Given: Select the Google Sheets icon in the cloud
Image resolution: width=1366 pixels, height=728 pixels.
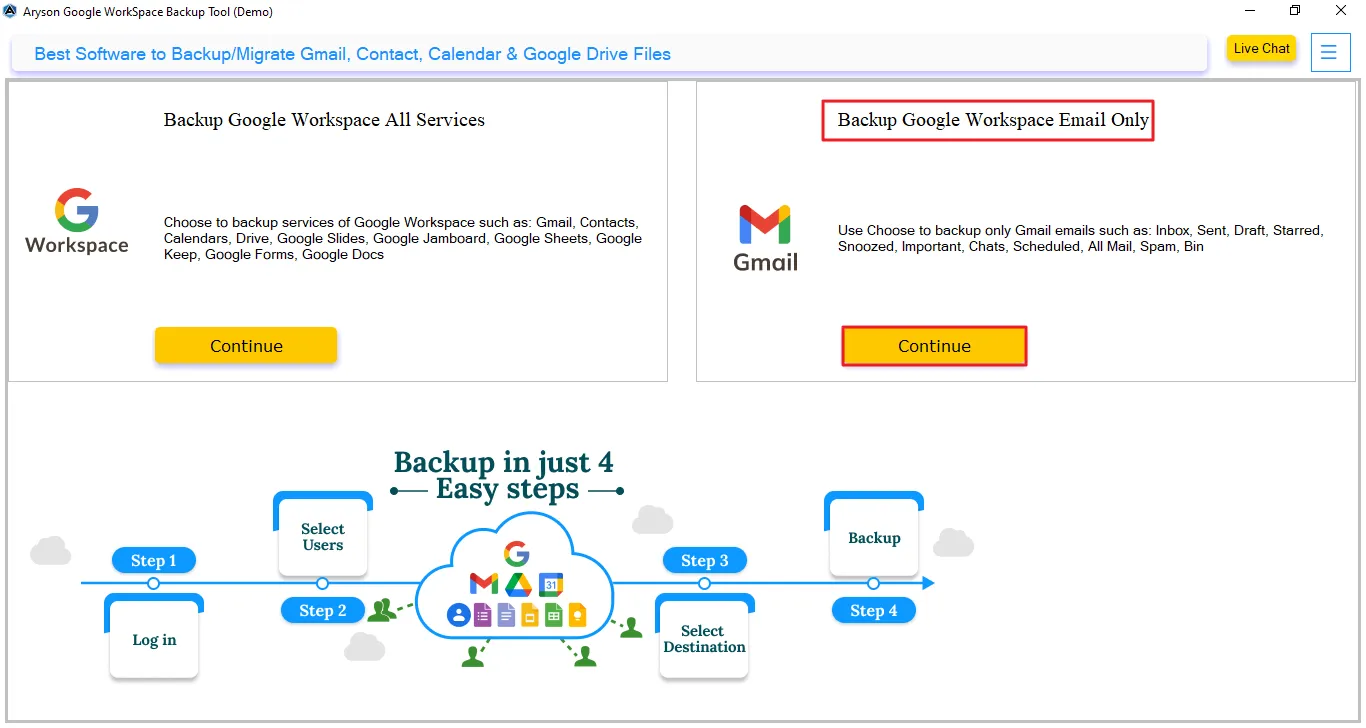Looking at the screenshot, I should point(554,615).
